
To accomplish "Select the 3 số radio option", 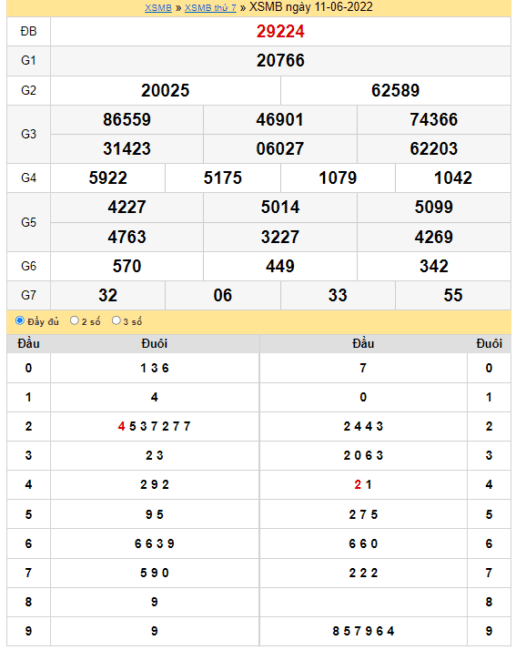I will [x=116, y=320].
